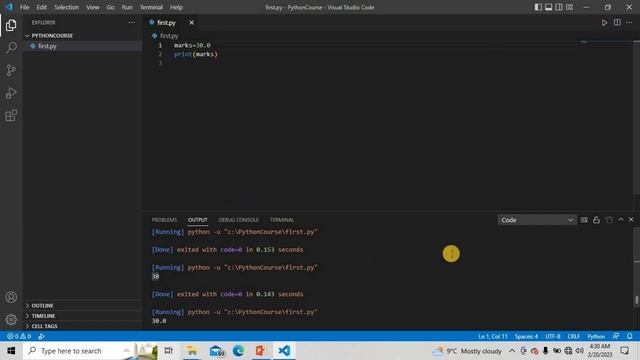The height and width of the screenshot is (360, 640).
Task: Open File Explorer from the taskbar
Action: click(x=192, y=351)
